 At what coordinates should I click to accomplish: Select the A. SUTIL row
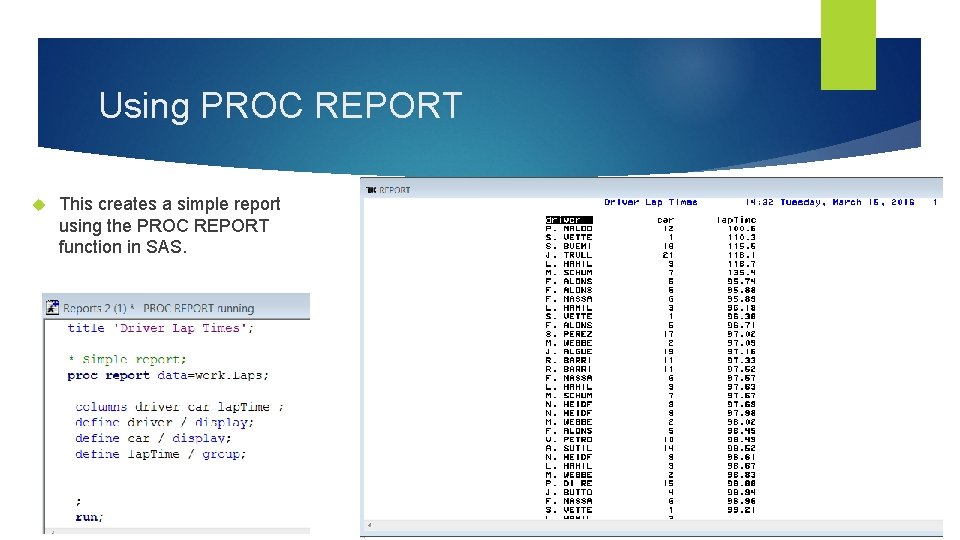pyautogui.click(x=651, y=449)
